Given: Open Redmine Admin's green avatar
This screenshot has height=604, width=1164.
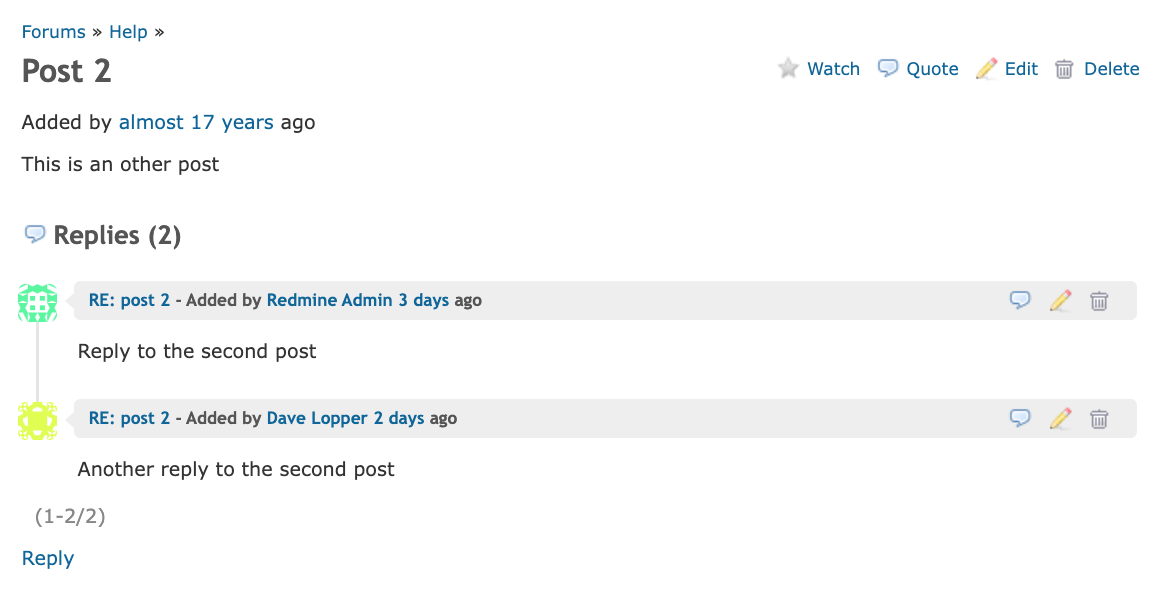Looking at the screenshot, I should point(37,303).
